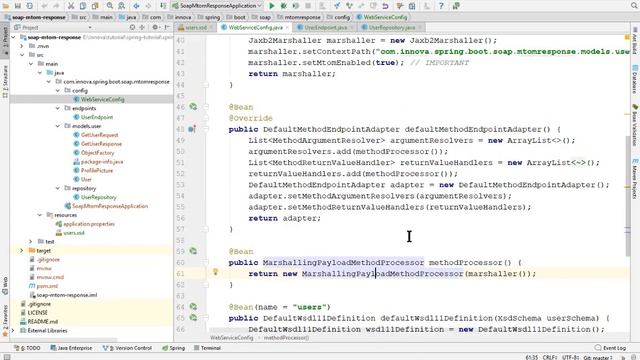Open the Terminal tool window
Viewport: 640px width, 360px height.
[x=207, y=348]
